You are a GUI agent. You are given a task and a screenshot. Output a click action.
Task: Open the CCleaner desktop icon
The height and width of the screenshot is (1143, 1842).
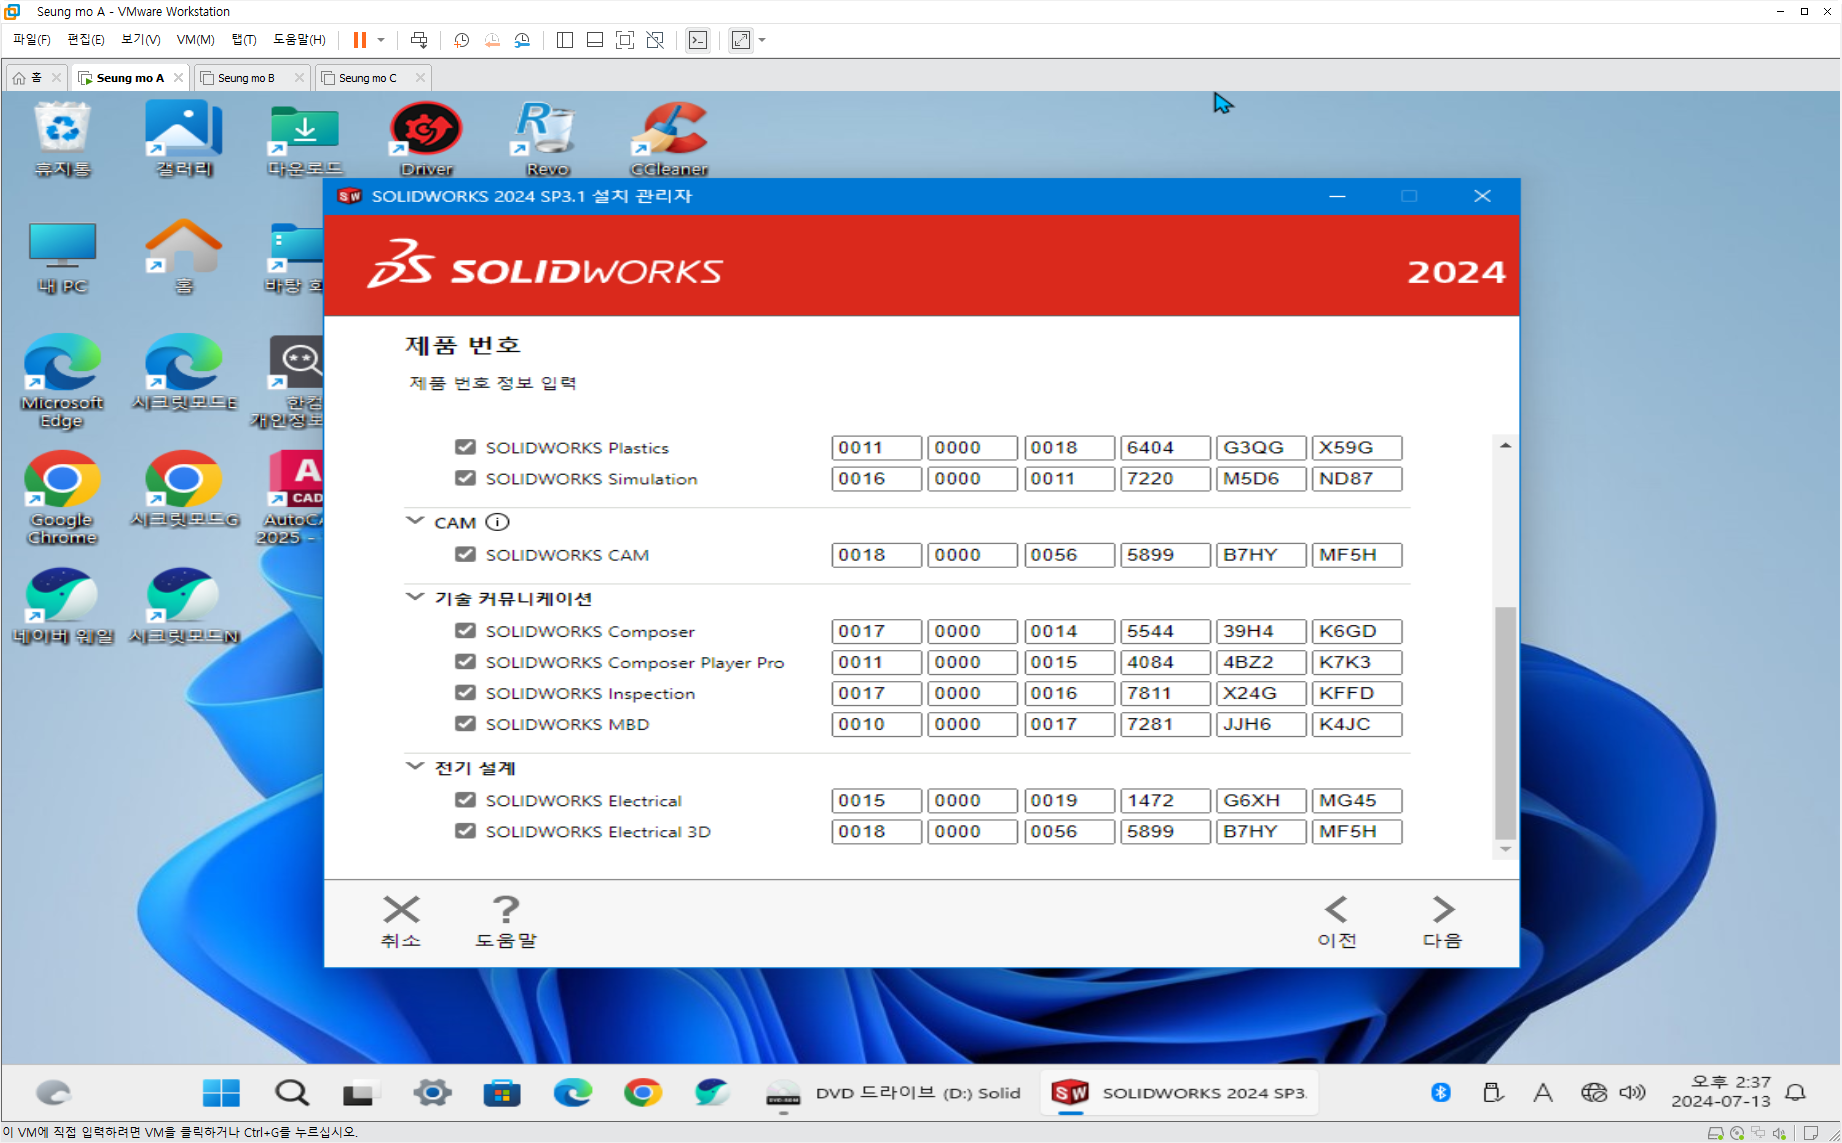669,140
